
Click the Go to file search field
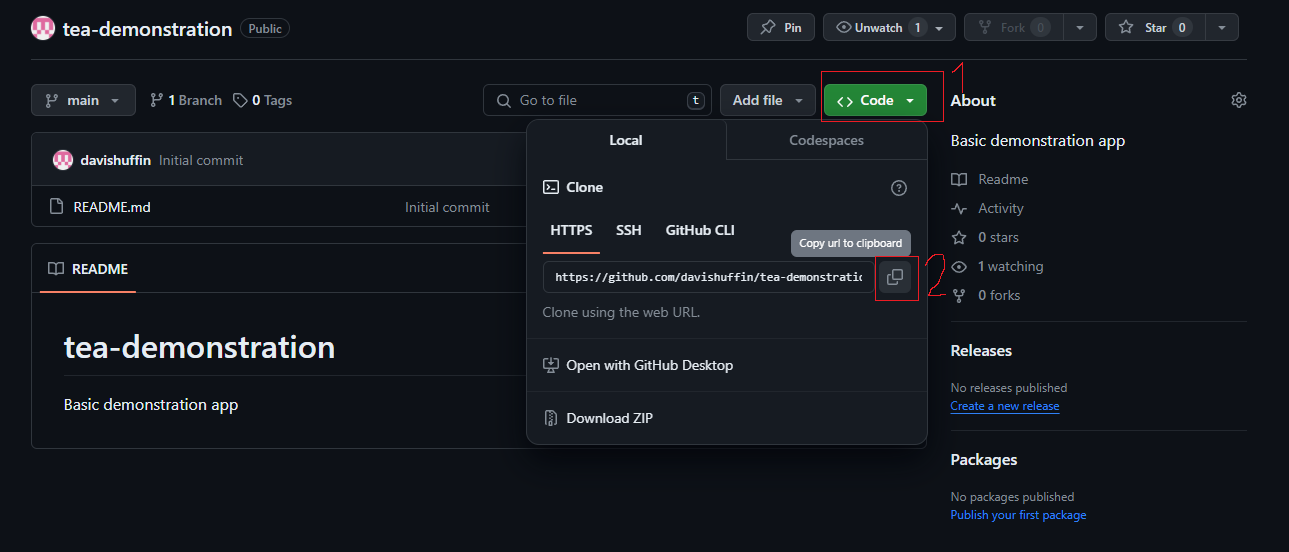click(598, 100)
